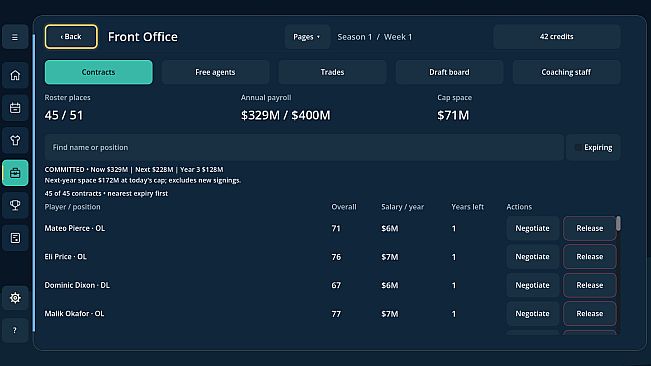Switch to the Trades tab
The height and width of the screenshot is (366, 651).
332,72
